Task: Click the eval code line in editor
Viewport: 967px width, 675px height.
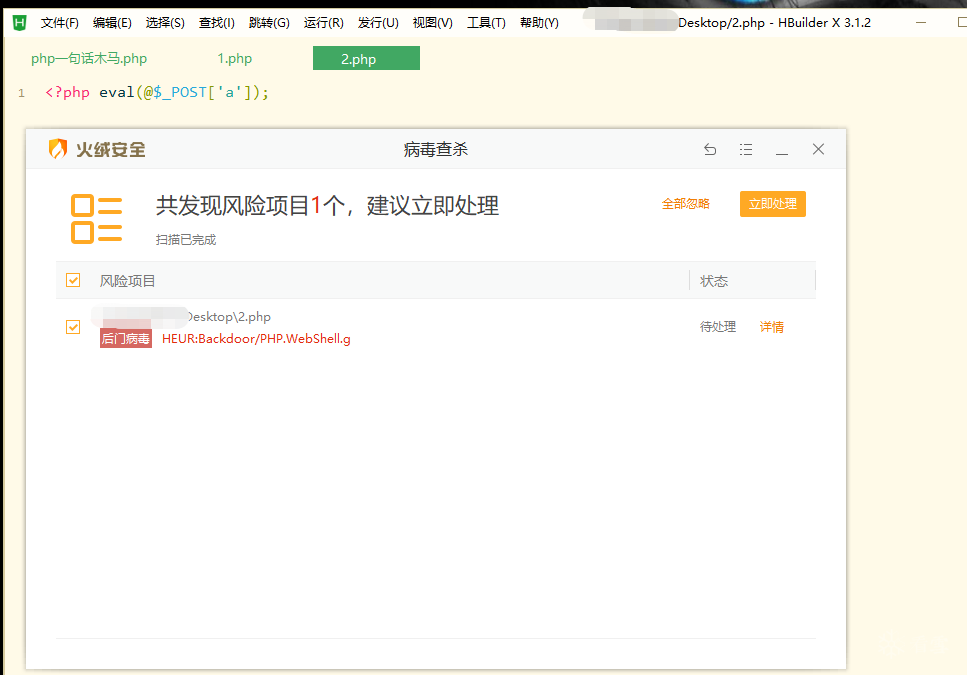Action: click(x=157, y=92)
